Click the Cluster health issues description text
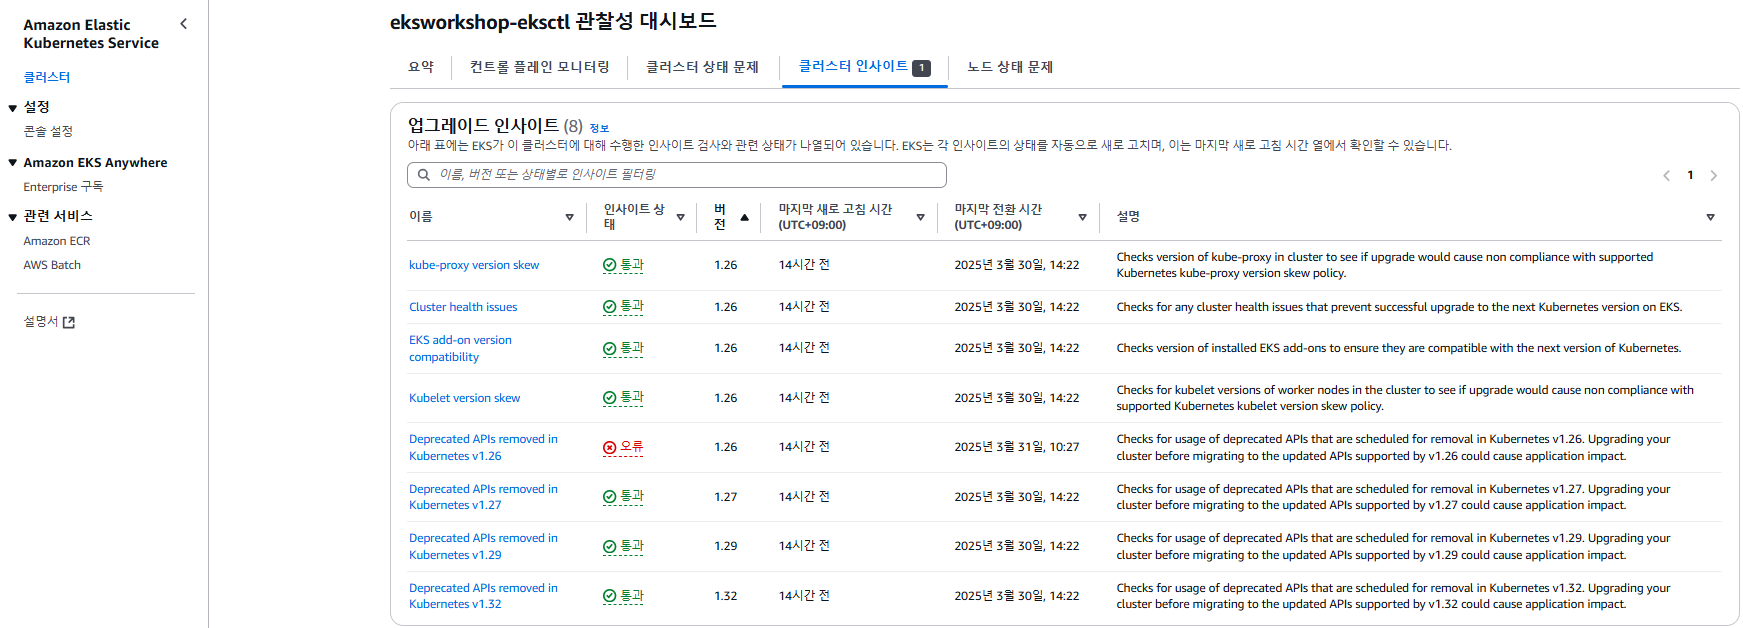The width and height of the screenshot is (1743, 628). pyautogui.click(x=1399, y=307)
